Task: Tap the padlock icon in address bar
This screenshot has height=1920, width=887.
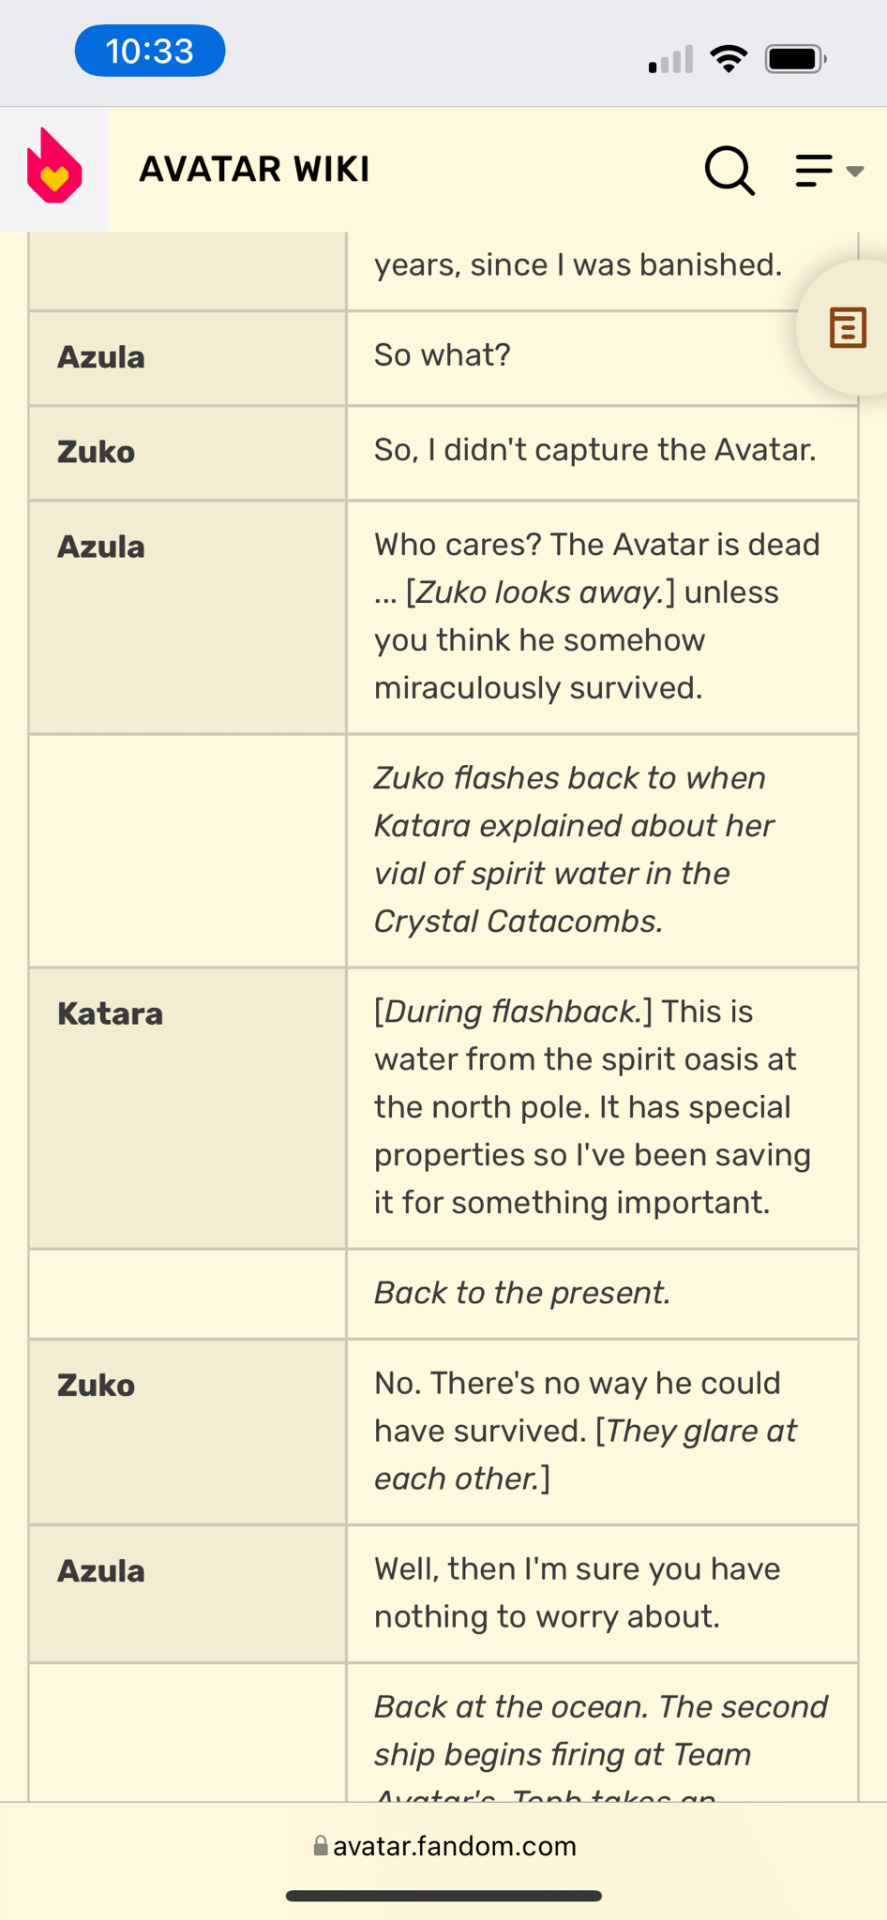Action: (321, 1845)
